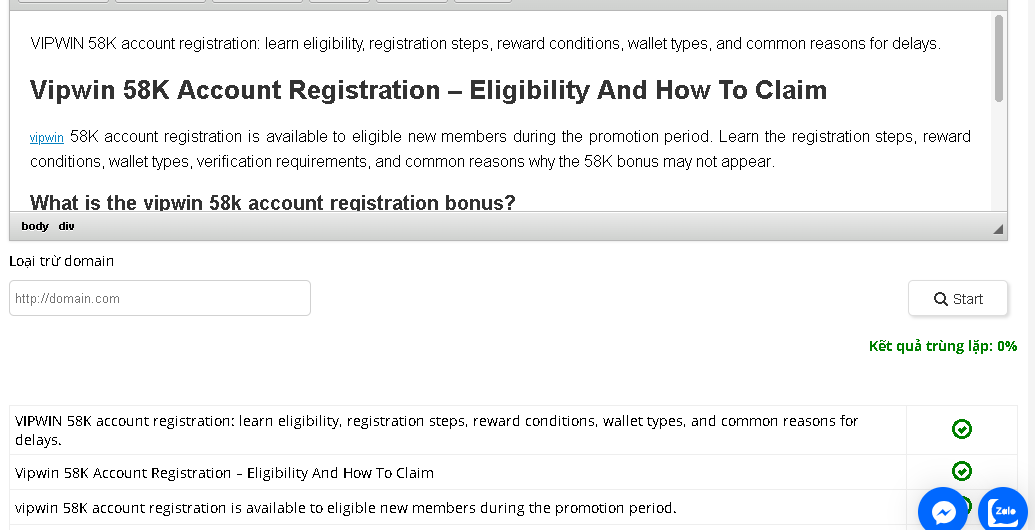Open the Messenger chat bubble icon
Image resolution: width=1035 pixels, height=530 pixels.
(943, 512)
